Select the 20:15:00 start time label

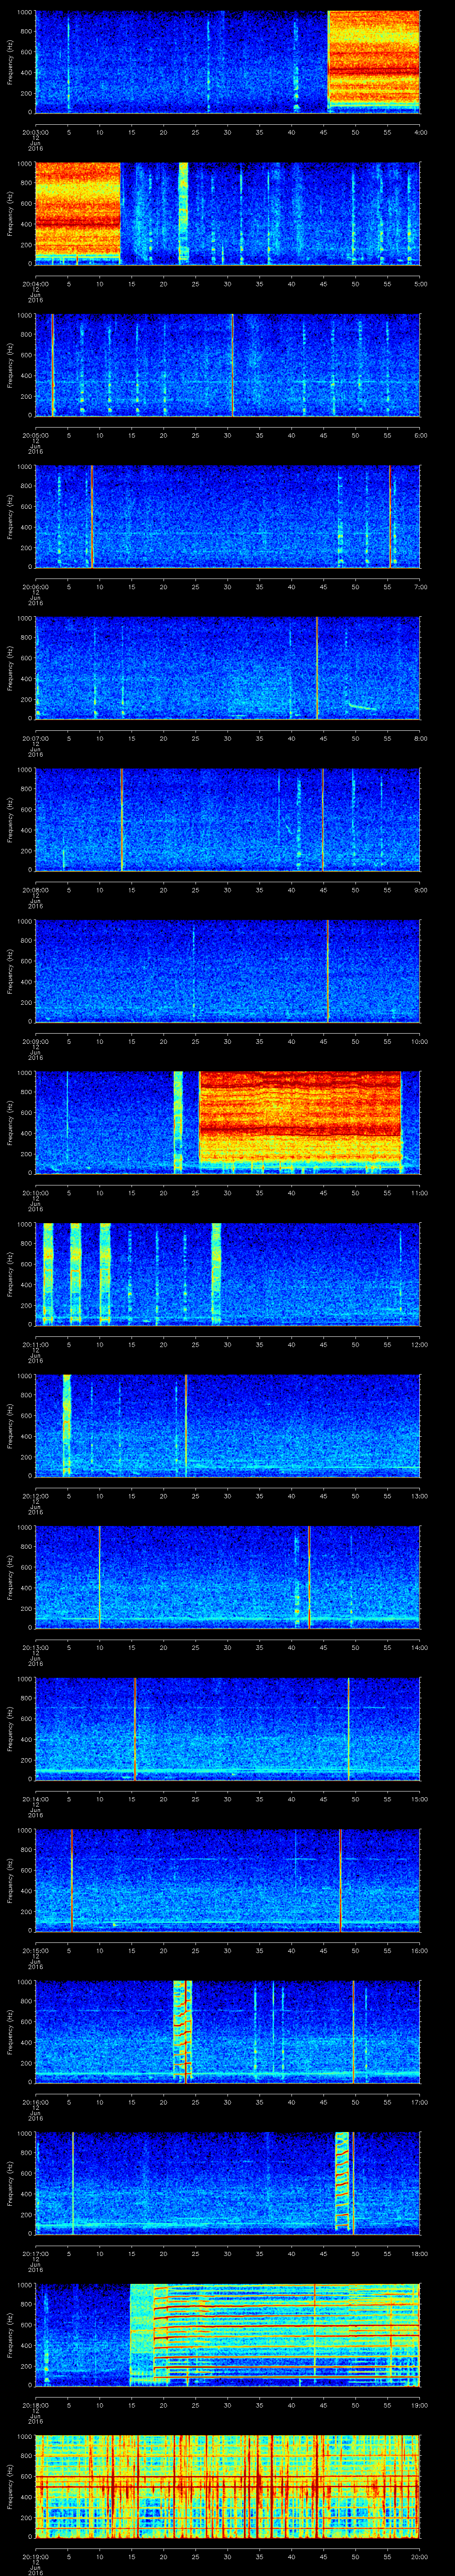coord(35,1950)
